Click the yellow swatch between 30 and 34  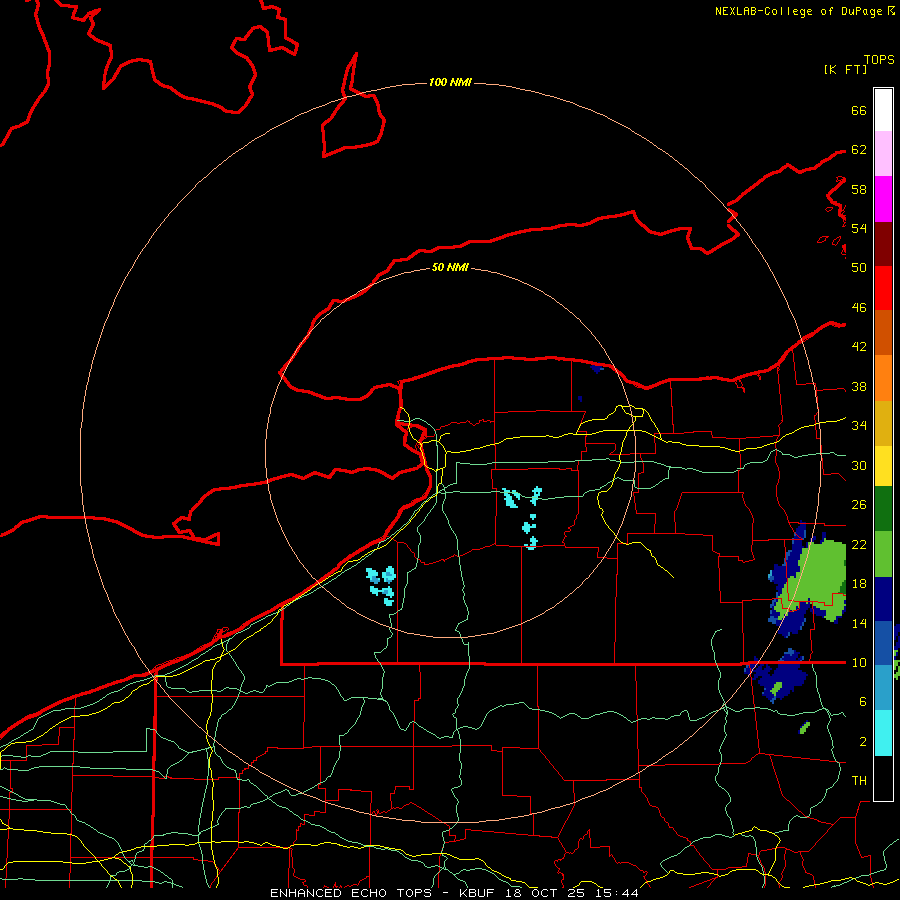tap(883, 465)
